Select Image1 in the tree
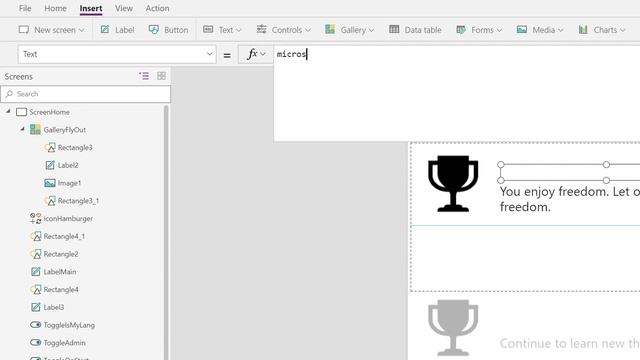 [x=69, y=183]
